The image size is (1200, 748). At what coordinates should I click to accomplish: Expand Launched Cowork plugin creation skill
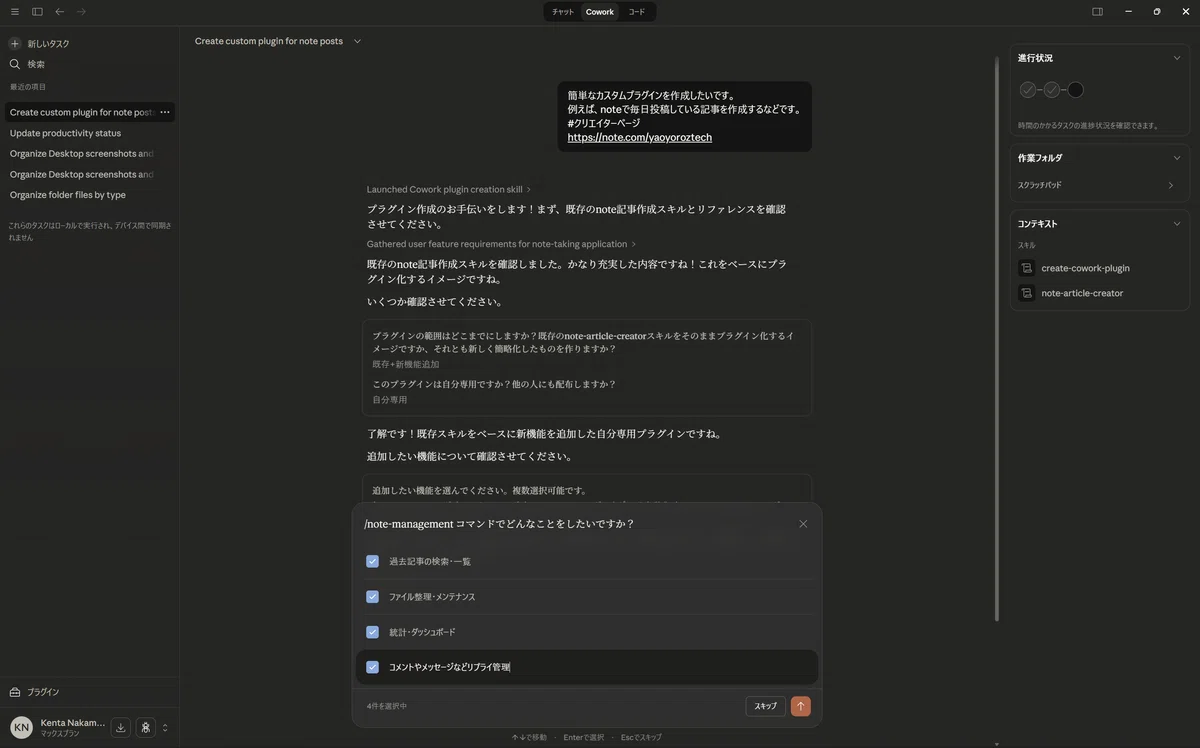click(449, 189)
